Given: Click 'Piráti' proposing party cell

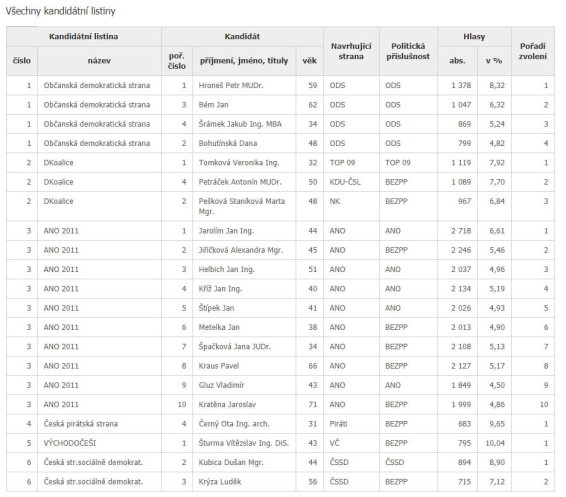Looking at the screenshot, I should [x=338, y=424].
